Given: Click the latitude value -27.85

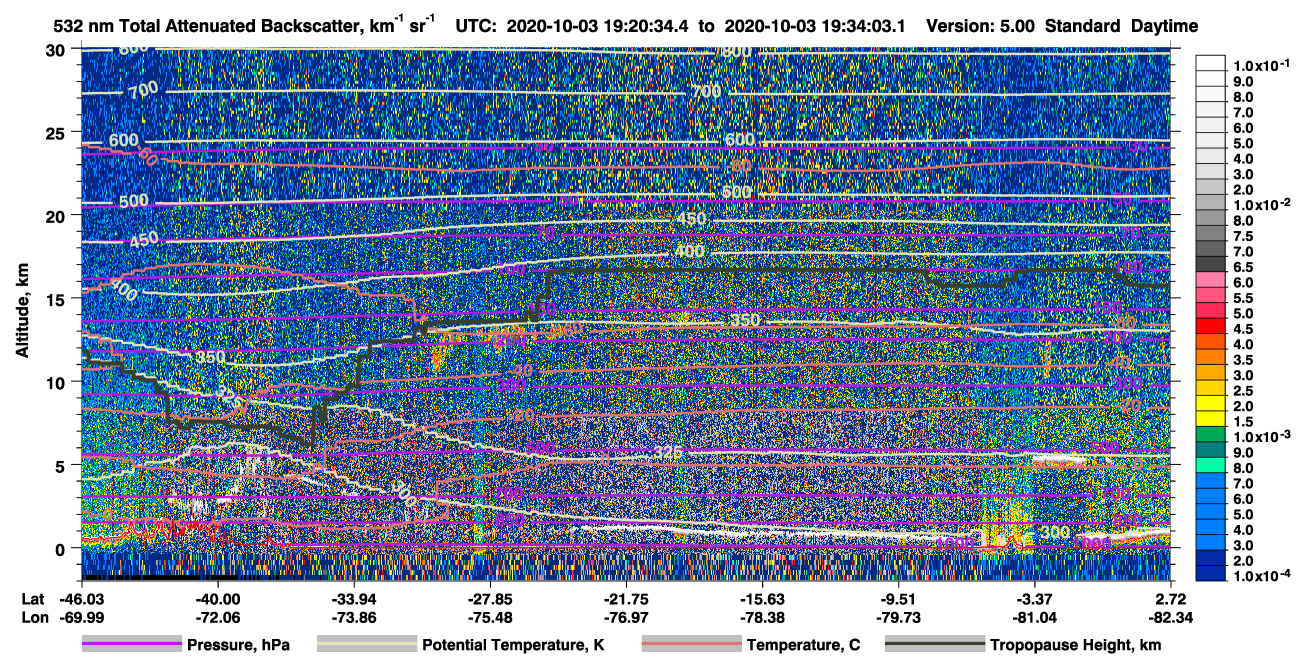Looking at the screenshot, I should pos(490,599).
